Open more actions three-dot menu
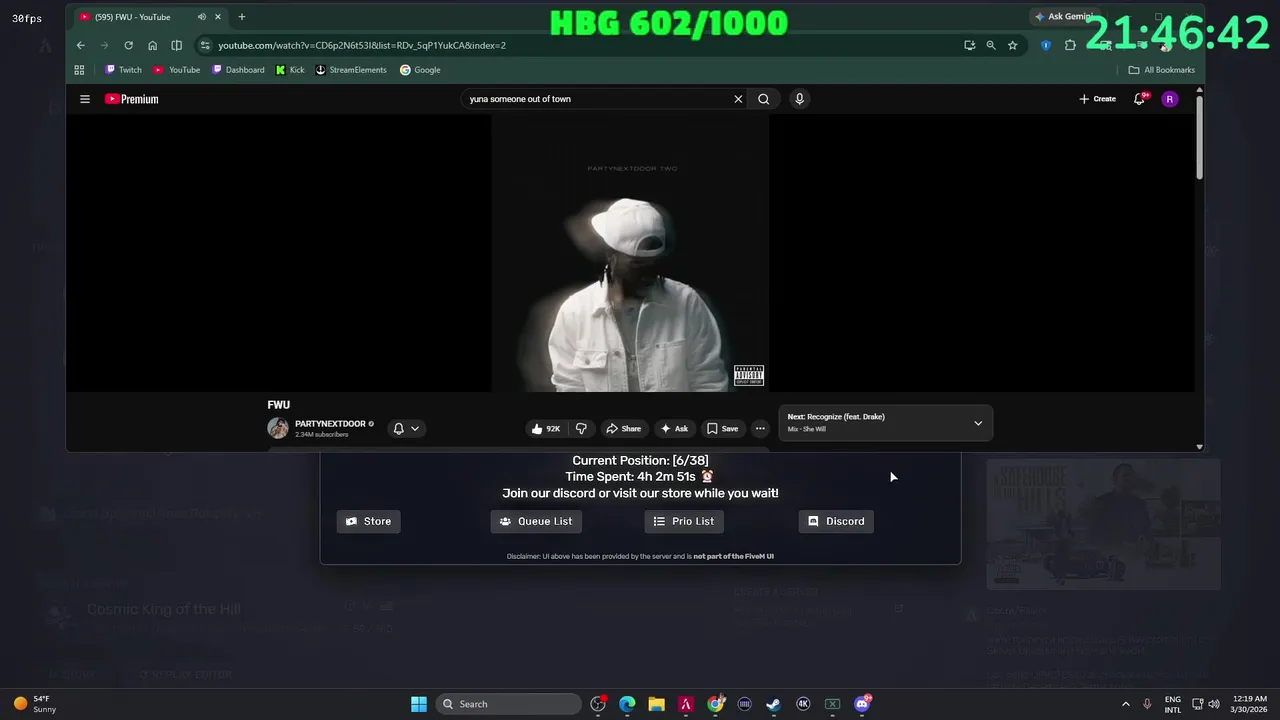Screen dimensions: 1280x720 click(x=760, y=428)
